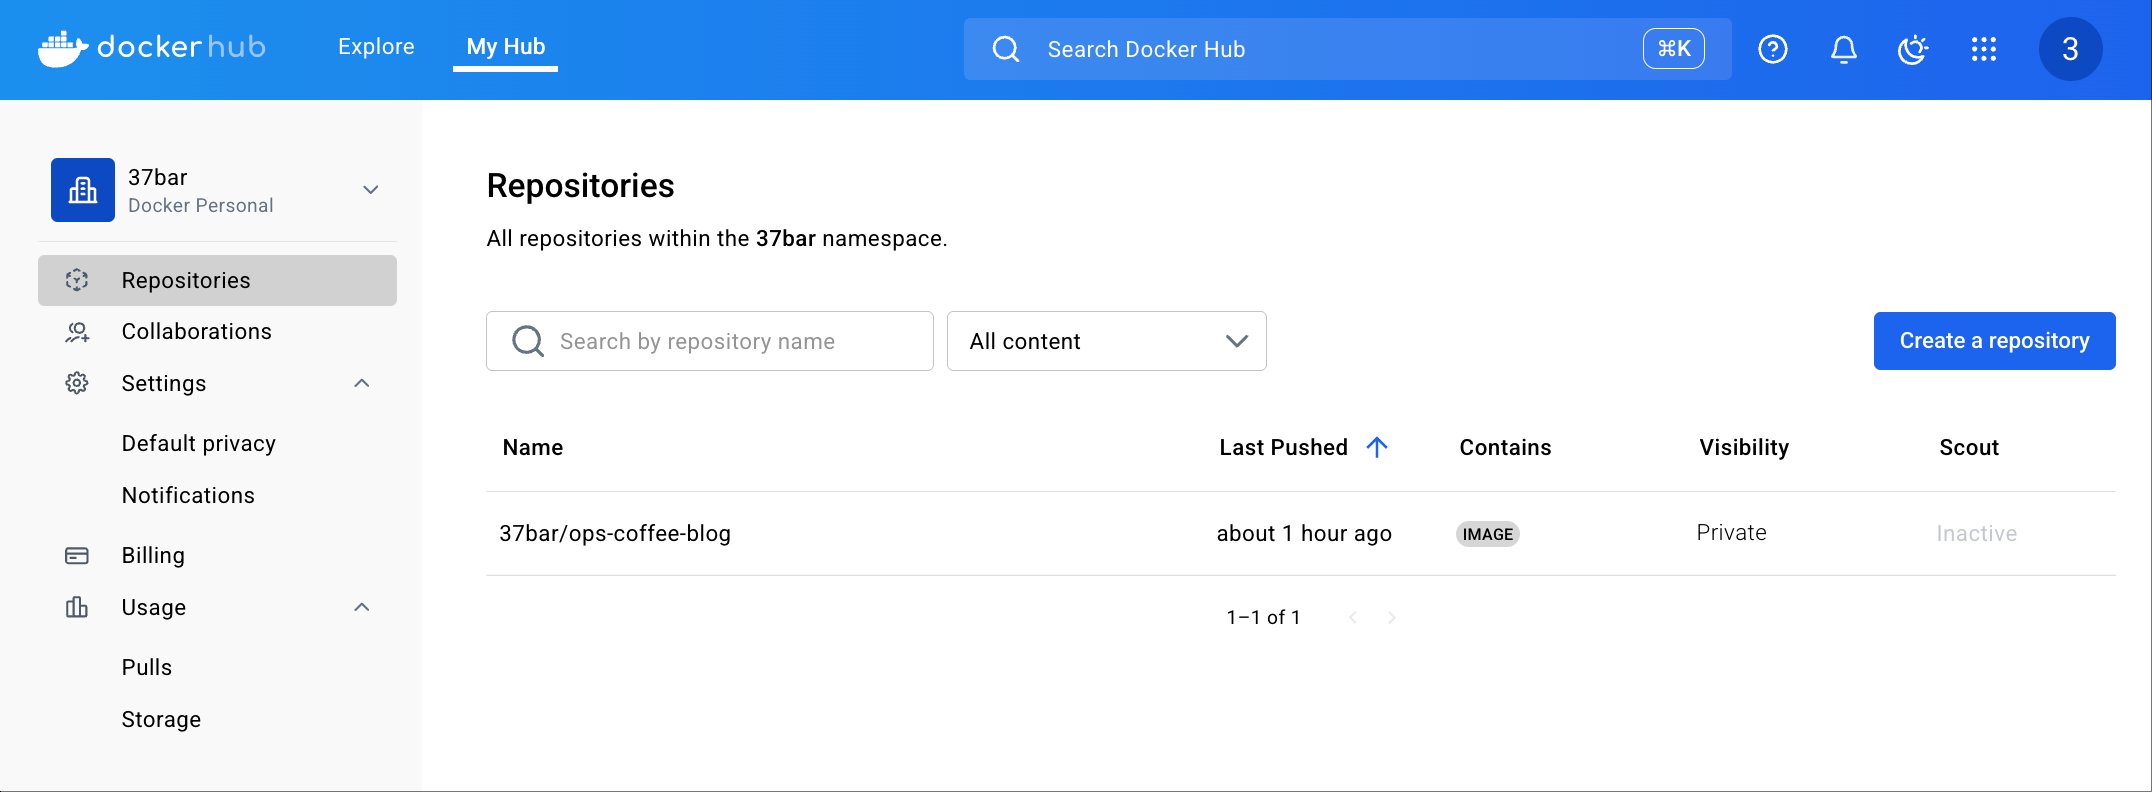Open Storage usage page
This screenshot has width=2152, height=792.
point(161,720)
